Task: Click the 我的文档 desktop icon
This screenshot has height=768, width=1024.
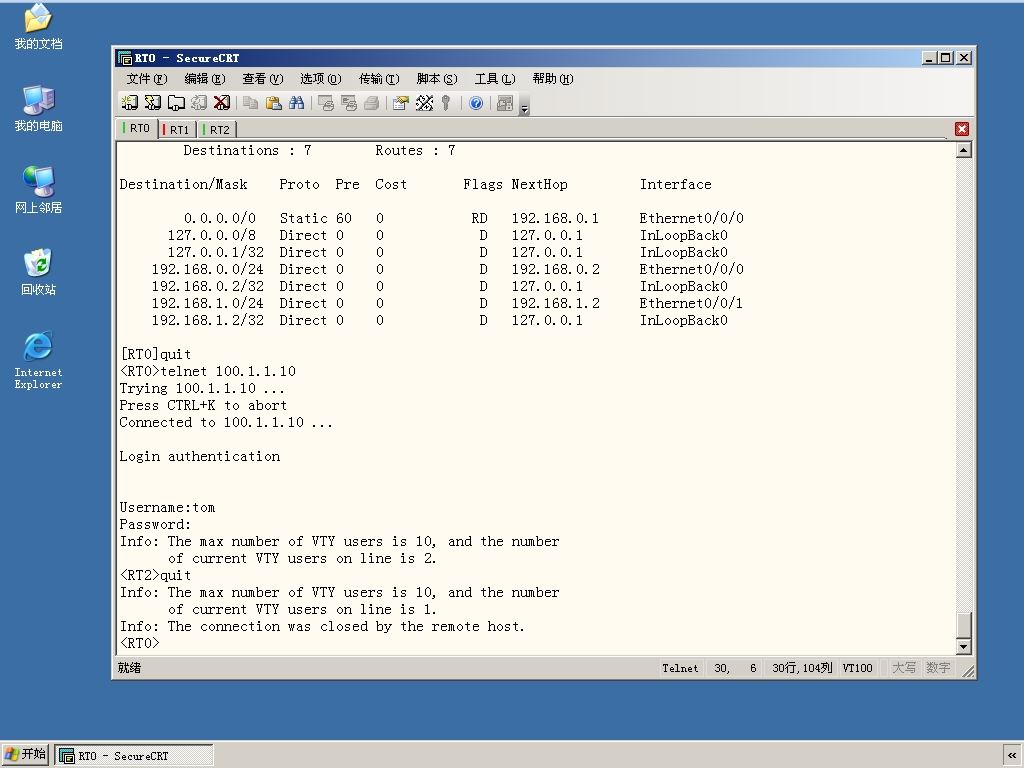Action: coord(38,27)
